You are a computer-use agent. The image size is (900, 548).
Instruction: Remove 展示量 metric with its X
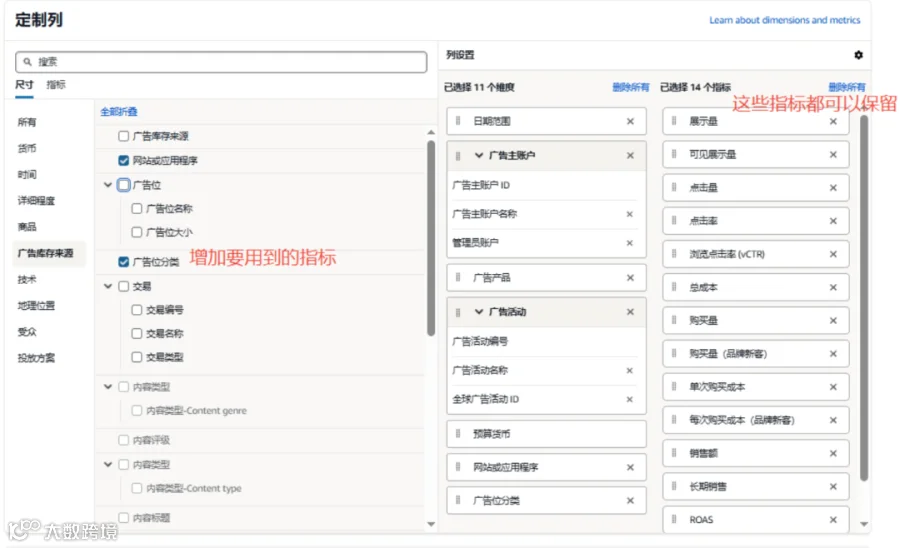(x=833, y=122)
